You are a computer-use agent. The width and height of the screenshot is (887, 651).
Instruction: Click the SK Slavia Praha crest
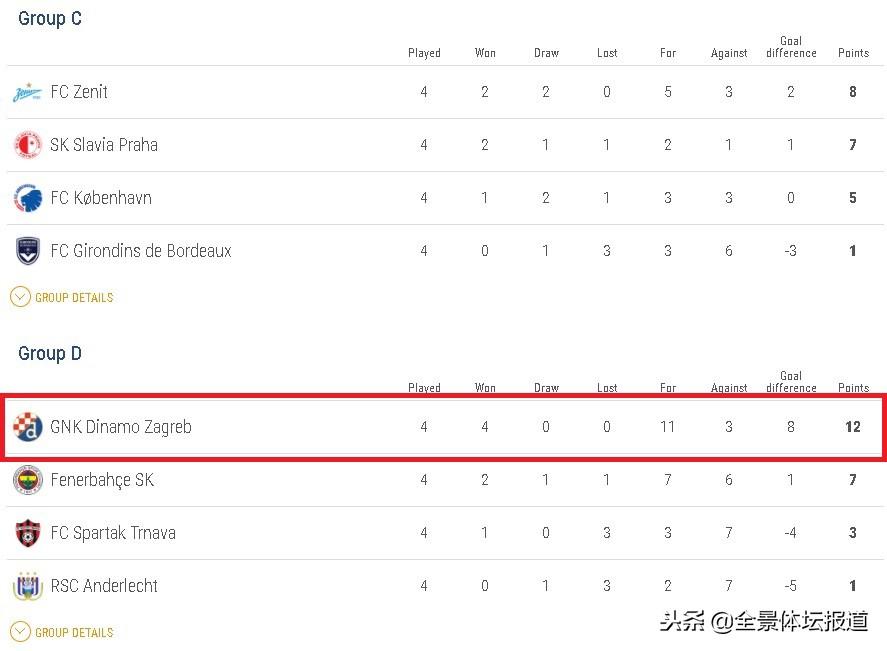(x=27, y=145)
